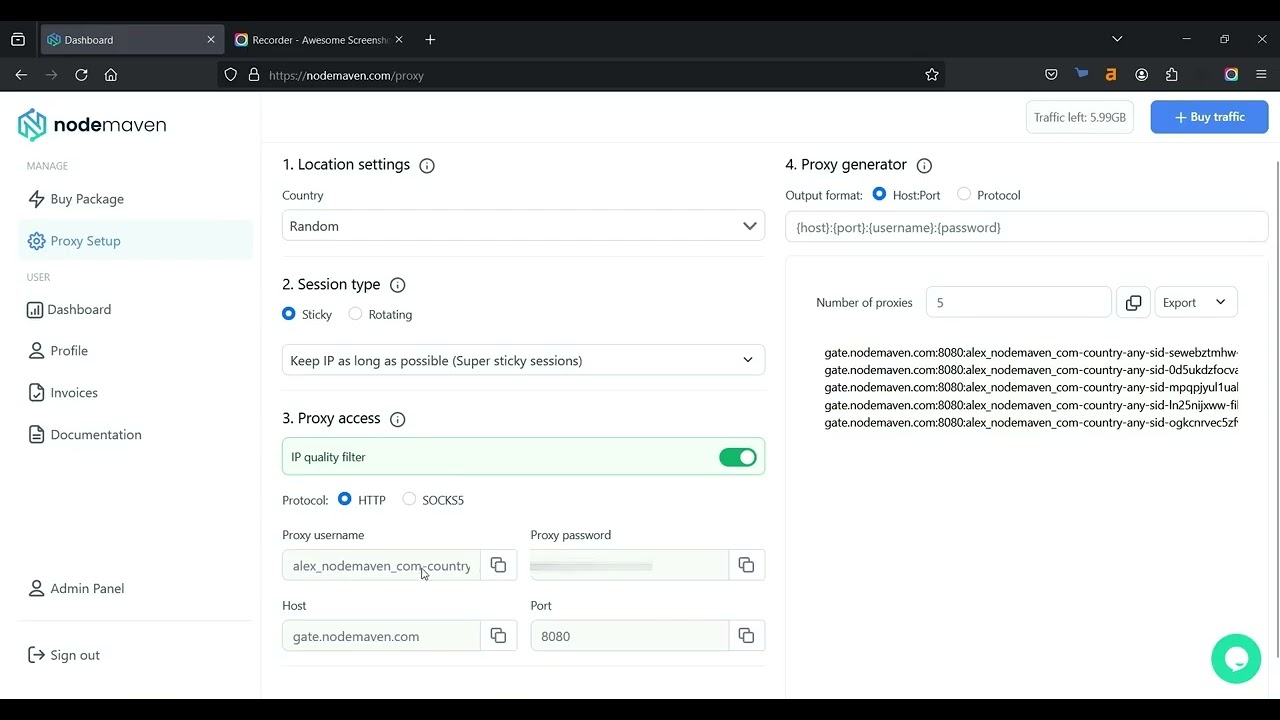Image resolution: width=1280 pixels, height=720 pixels.
Task: Show info for Location settings
Action: [x=427, y=166]
